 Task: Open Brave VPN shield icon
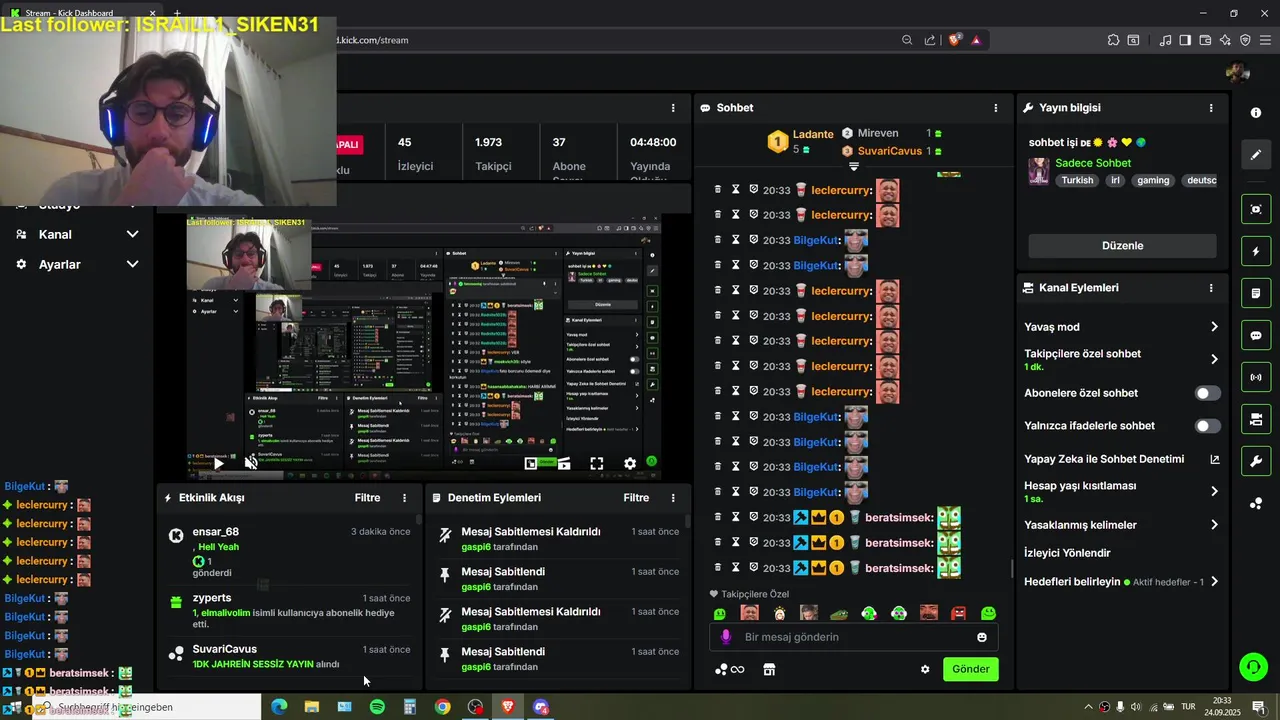[1245, 40]
